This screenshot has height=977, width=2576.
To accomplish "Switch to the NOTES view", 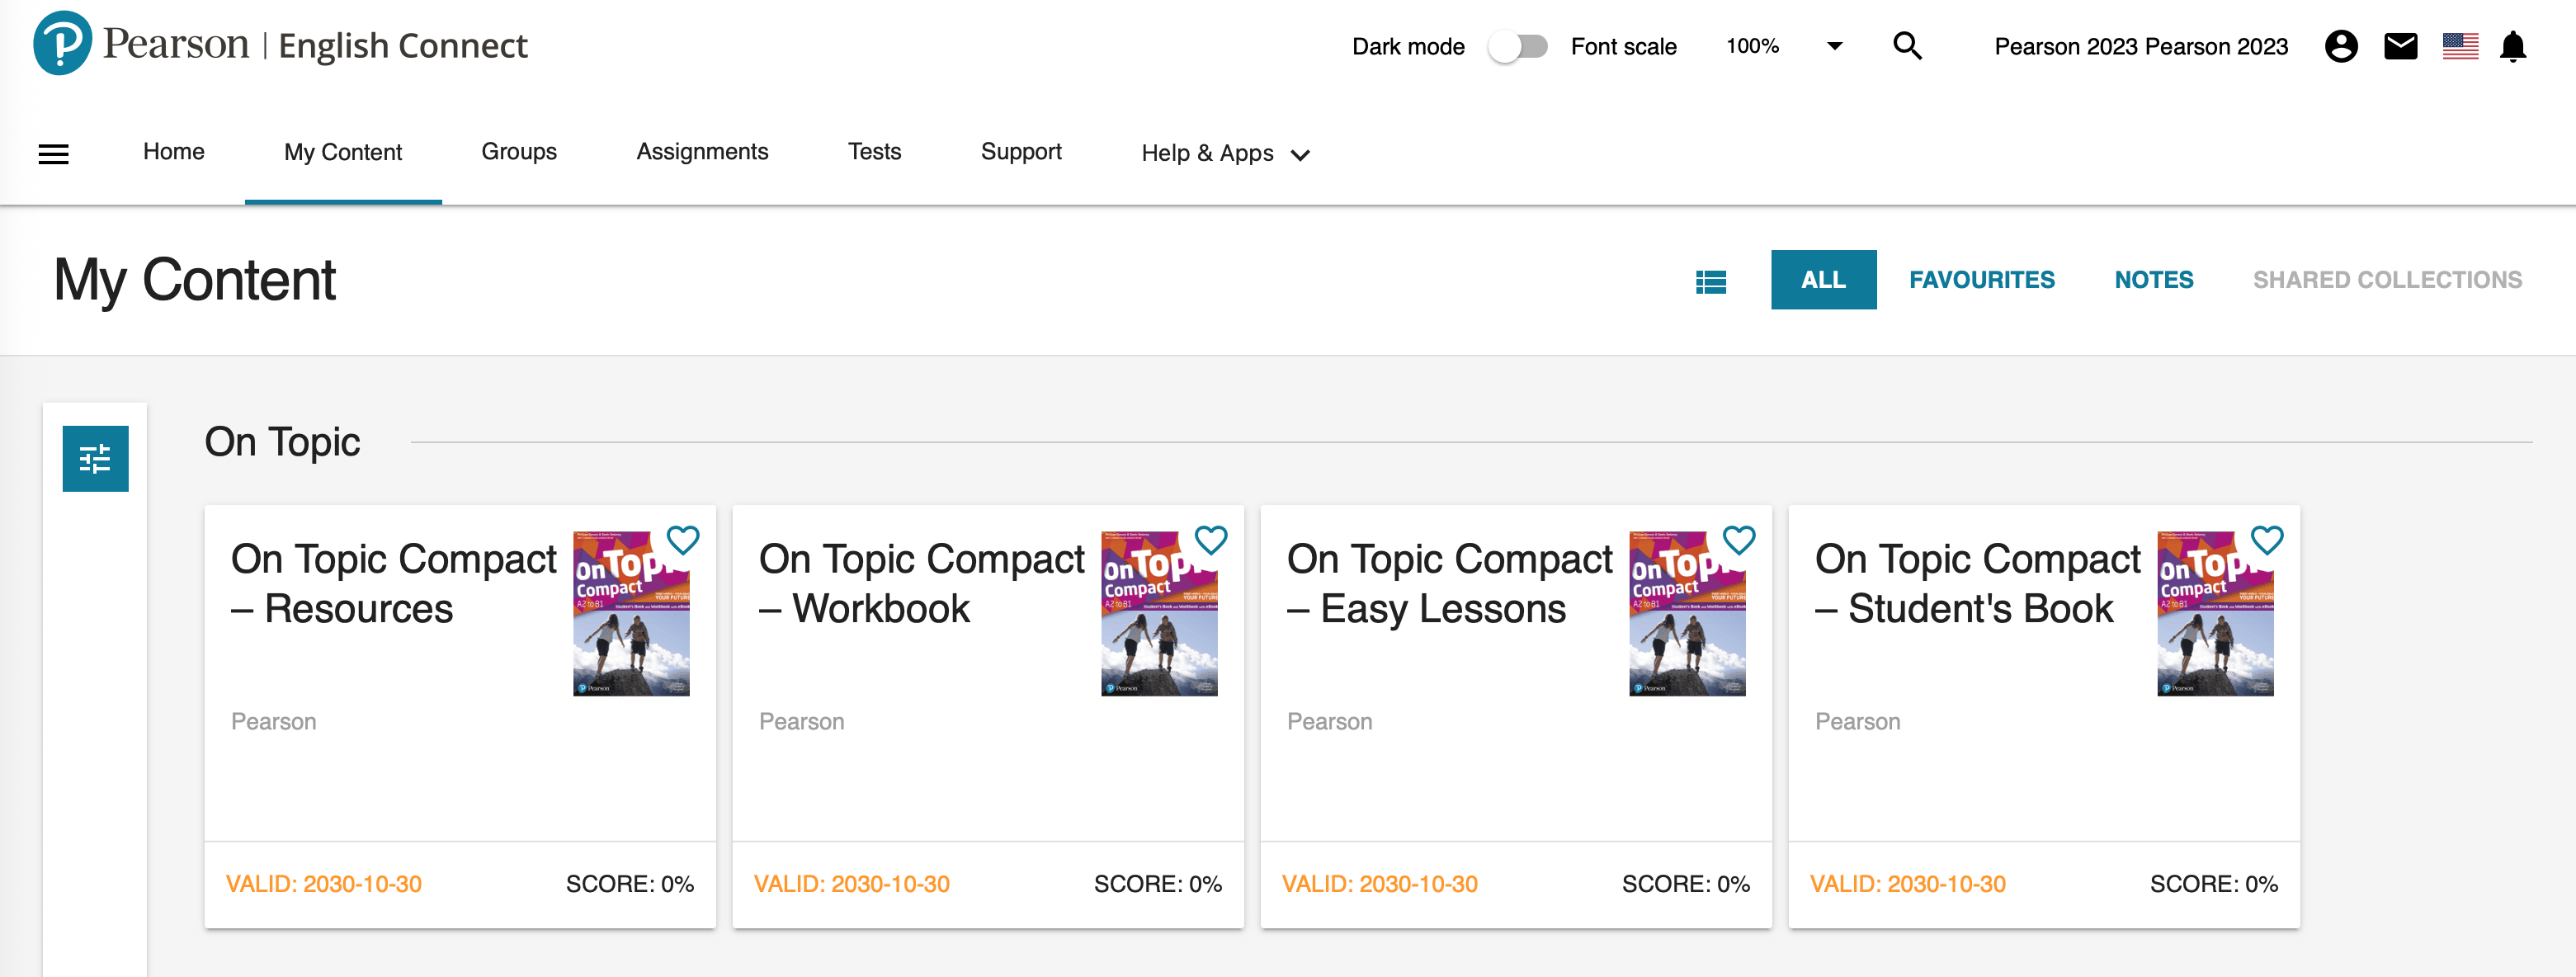I will (x=2153, y=280).
